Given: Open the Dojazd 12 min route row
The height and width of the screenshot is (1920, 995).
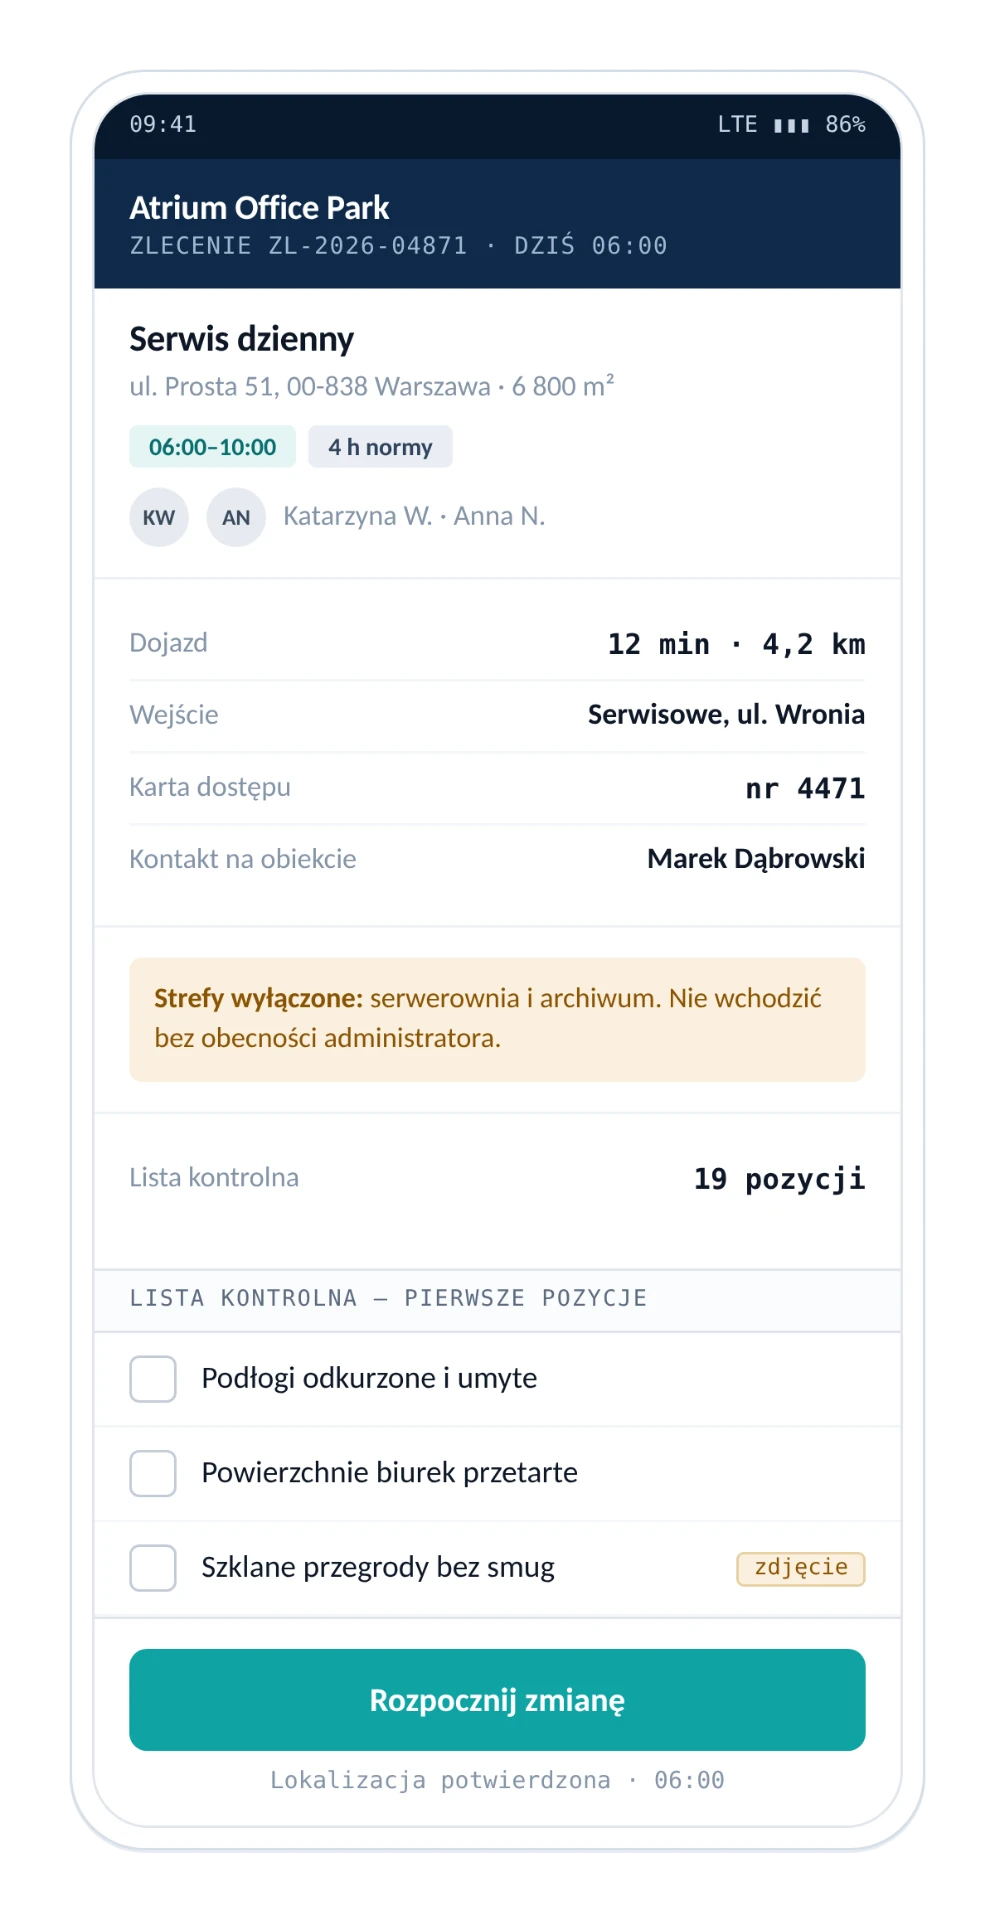Looking at the screenshot, I should 497,644.
